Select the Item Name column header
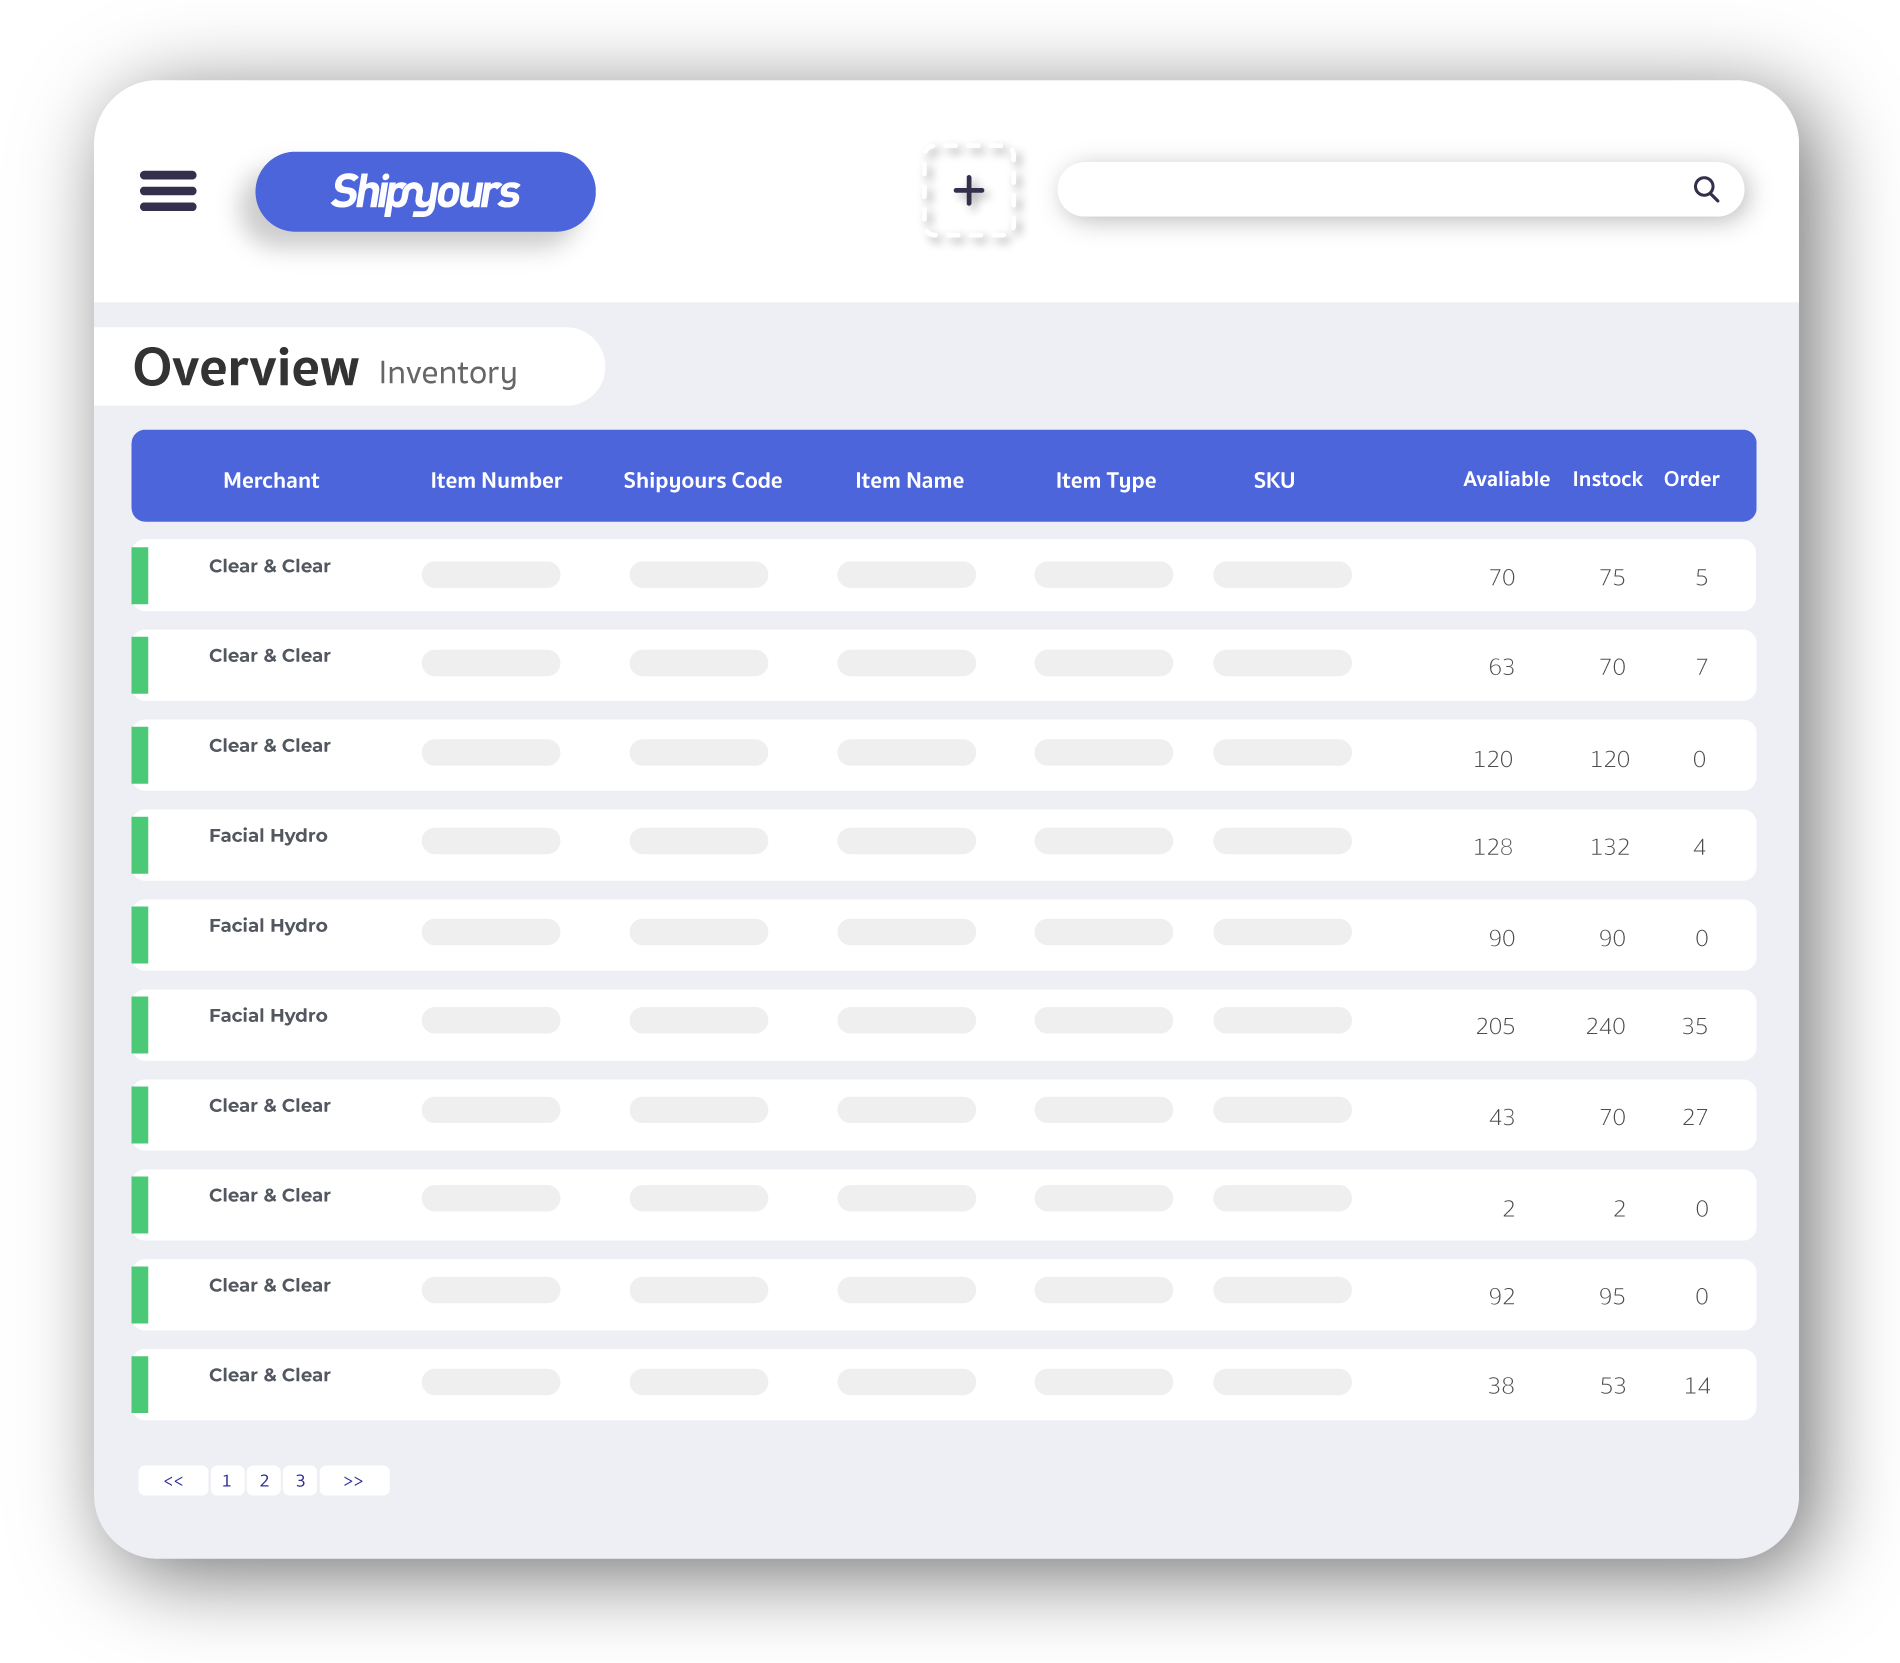 pyautogui.click(x=909, y=480)
